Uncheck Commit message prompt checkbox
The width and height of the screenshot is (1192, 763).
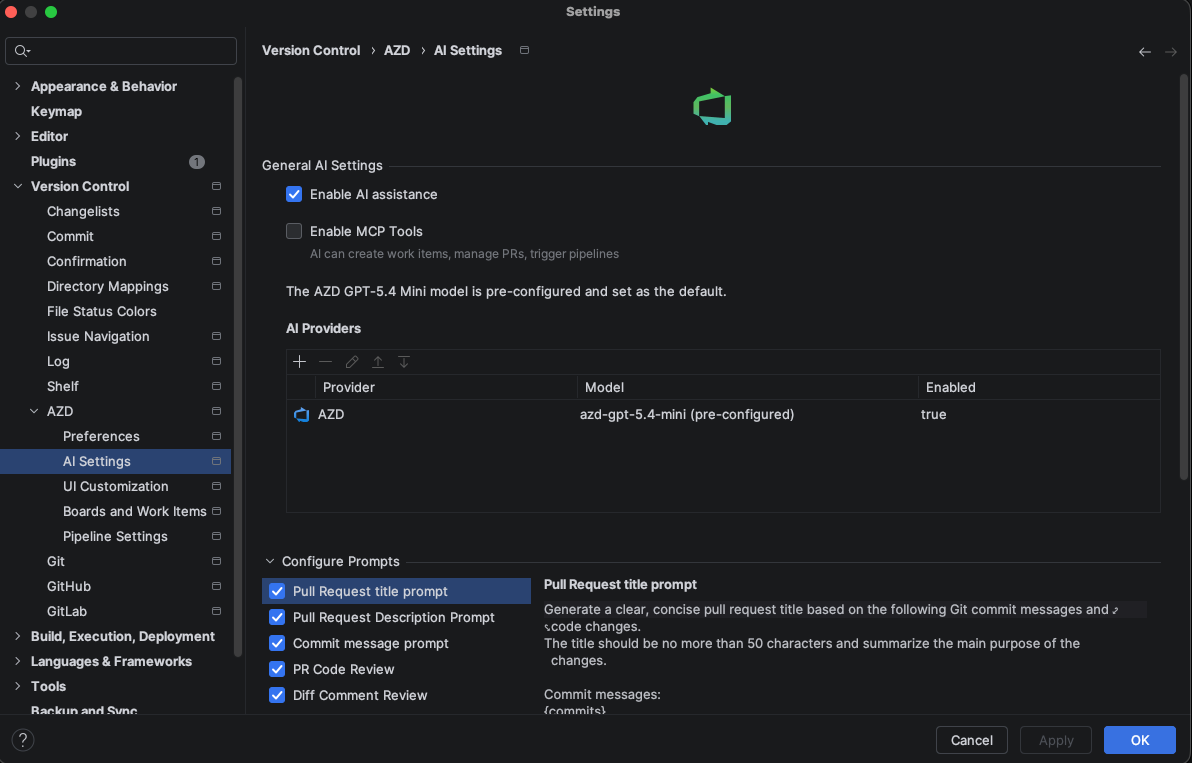[277, 643]
